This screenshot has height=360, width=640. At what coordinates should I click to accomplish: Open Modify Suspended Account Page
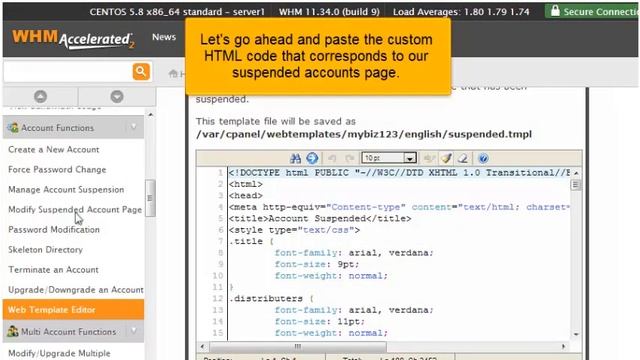point(75,209)
